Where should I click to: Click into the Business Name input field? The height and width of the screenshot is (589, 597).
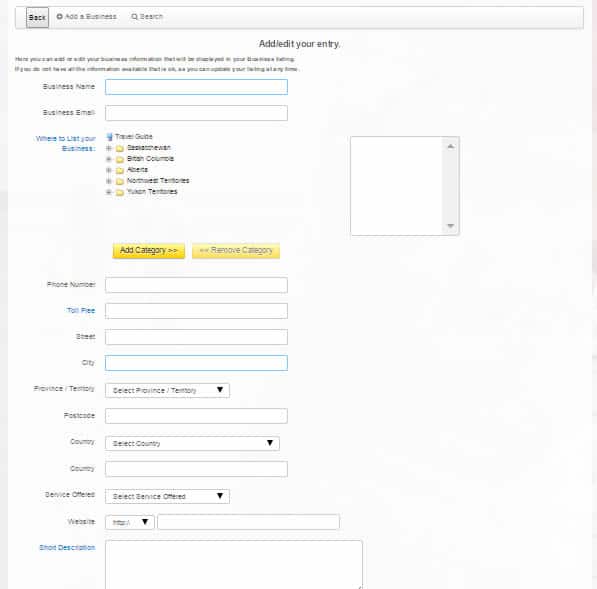click(x=196, y=87)
